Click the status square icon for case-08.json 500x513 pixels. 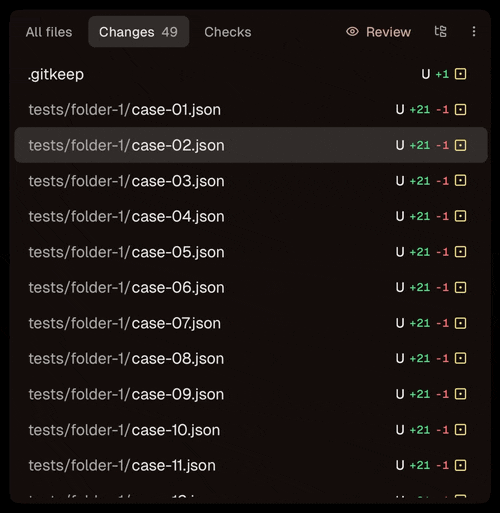[x=460, y=358]
